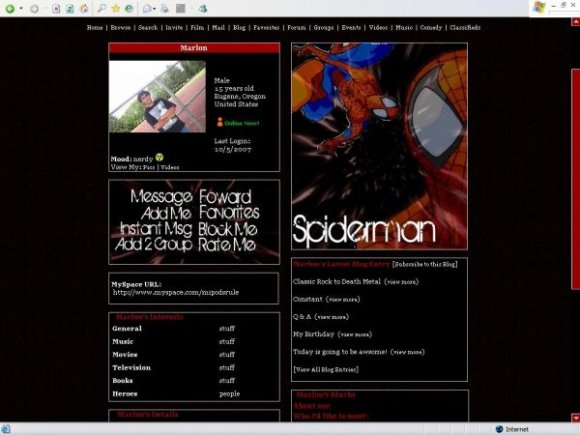
Task: Click the nerdy mood smiley icon
Action: [159, 158]
